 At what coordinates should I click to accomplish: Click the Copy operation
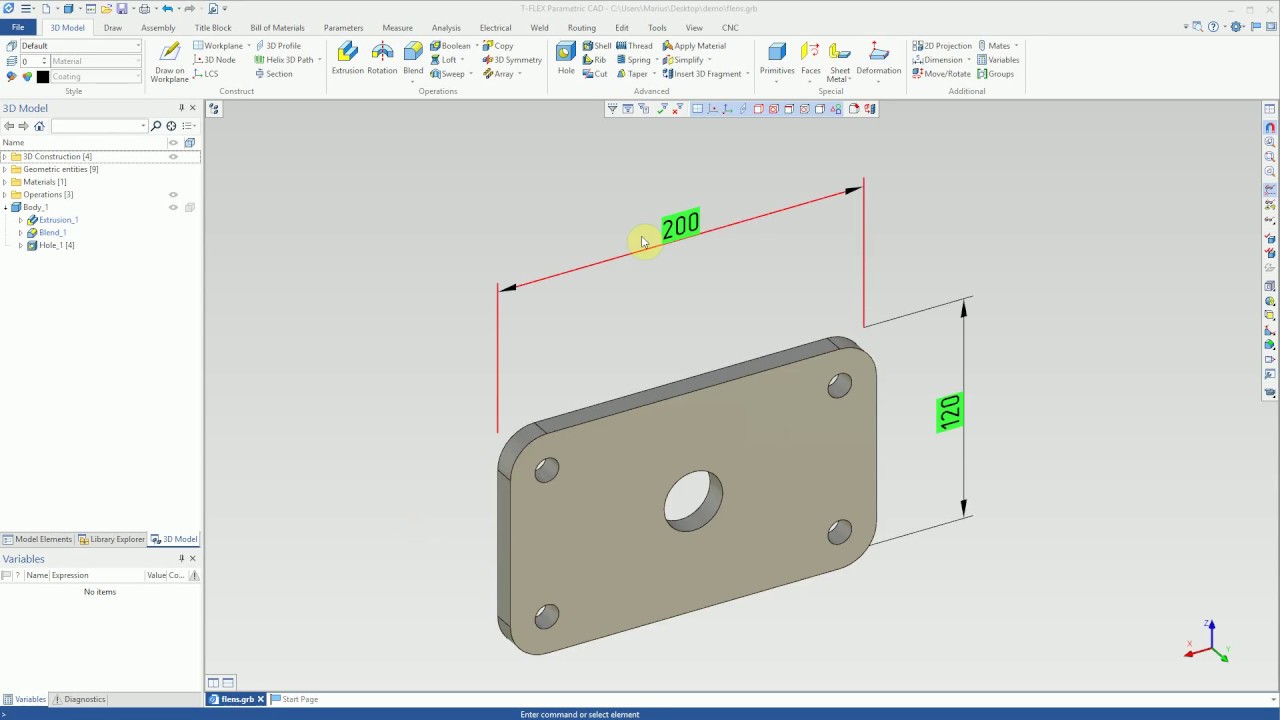tap(498, 46)
